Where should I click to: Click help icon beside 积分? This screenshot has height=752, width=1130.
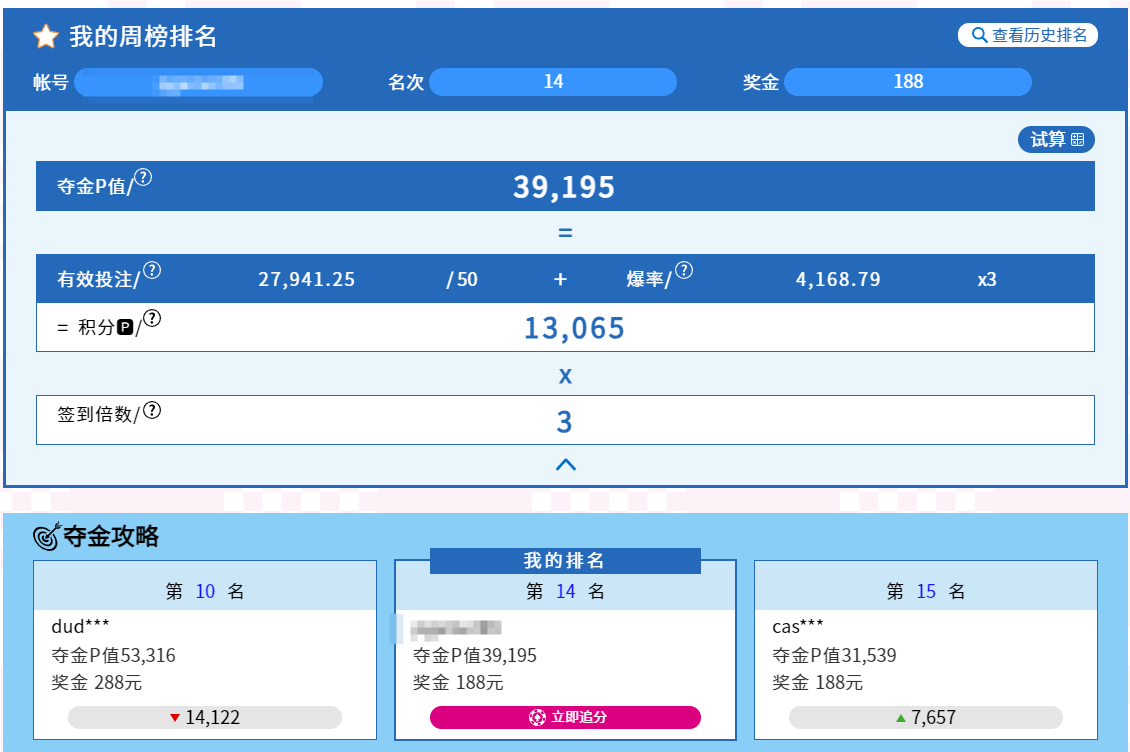(x=152, y=319)
